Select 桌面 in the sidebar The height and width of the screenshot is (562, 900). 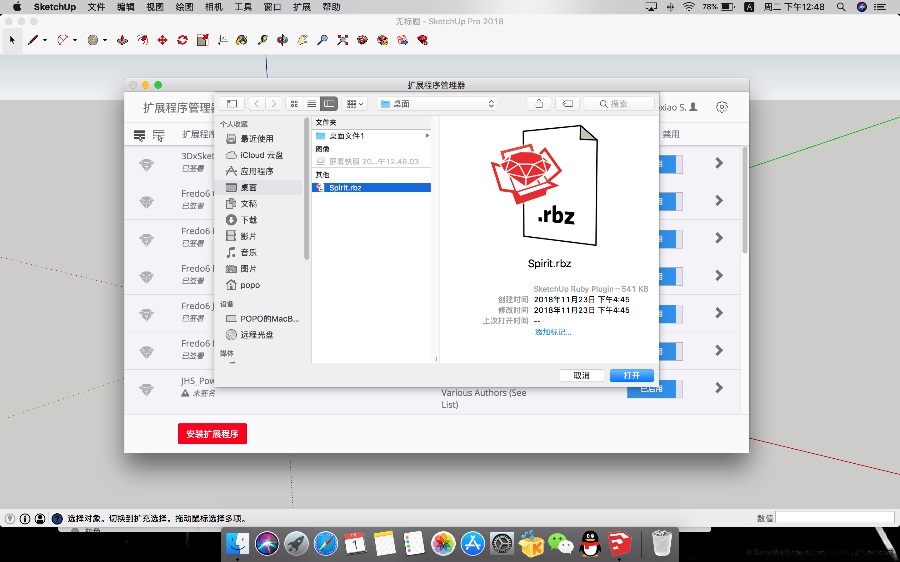click(x=257, y=187)
